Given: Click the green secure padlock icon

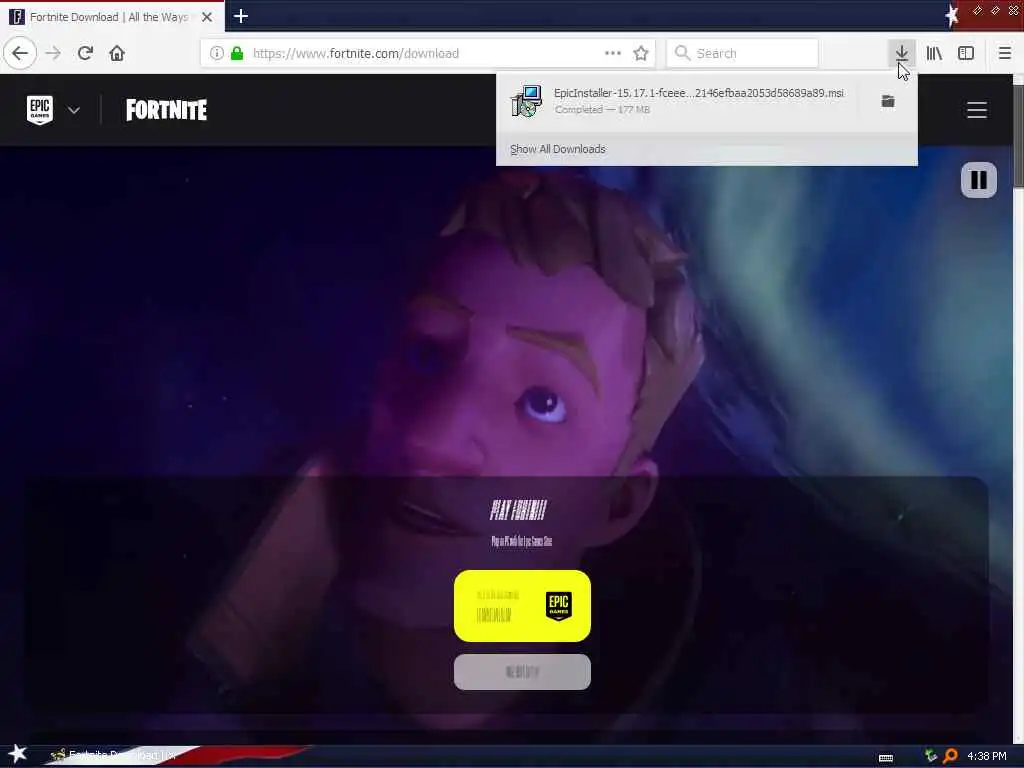Looking at the screenshot, I should [x=237, y=53].
